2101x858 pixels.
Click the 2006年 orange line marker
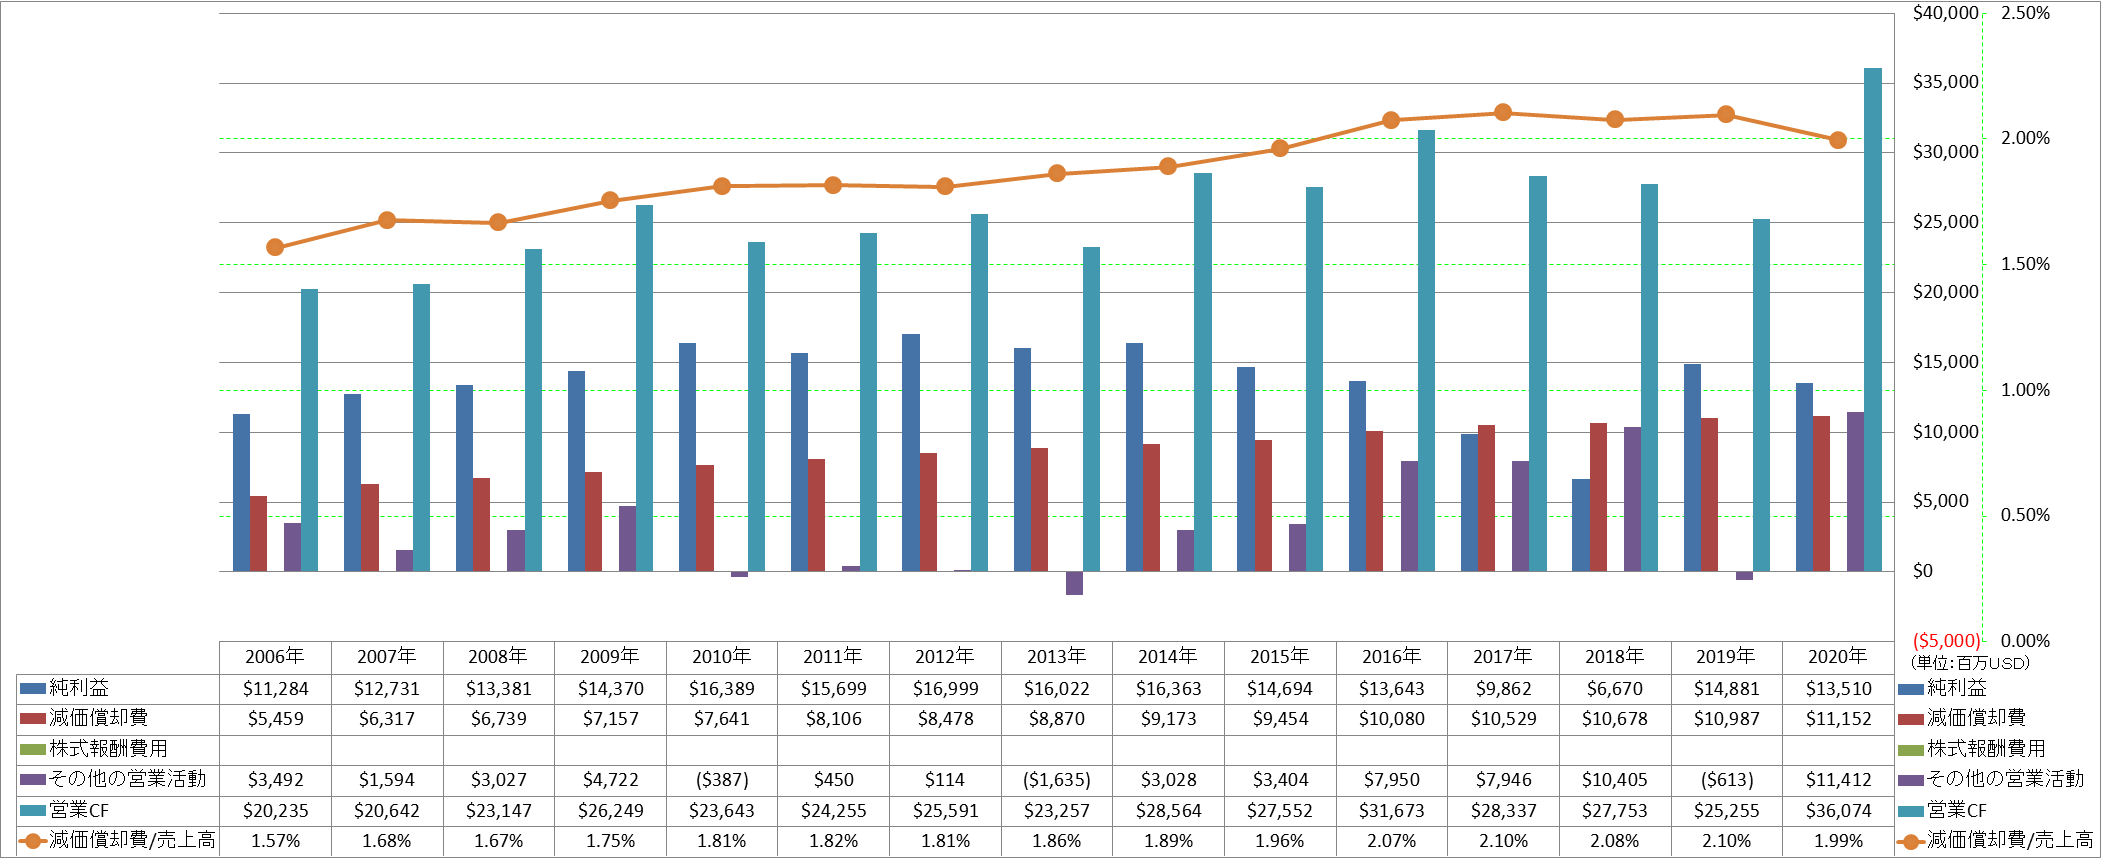coord(275,247)
